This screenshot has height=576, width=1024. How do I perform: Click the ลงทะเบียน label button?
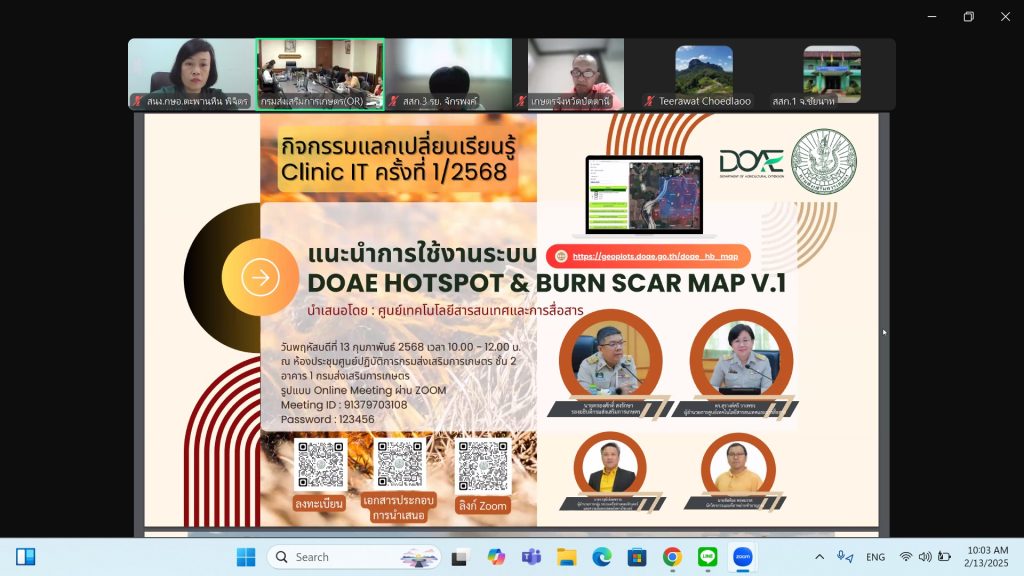(x=319, y=504)
